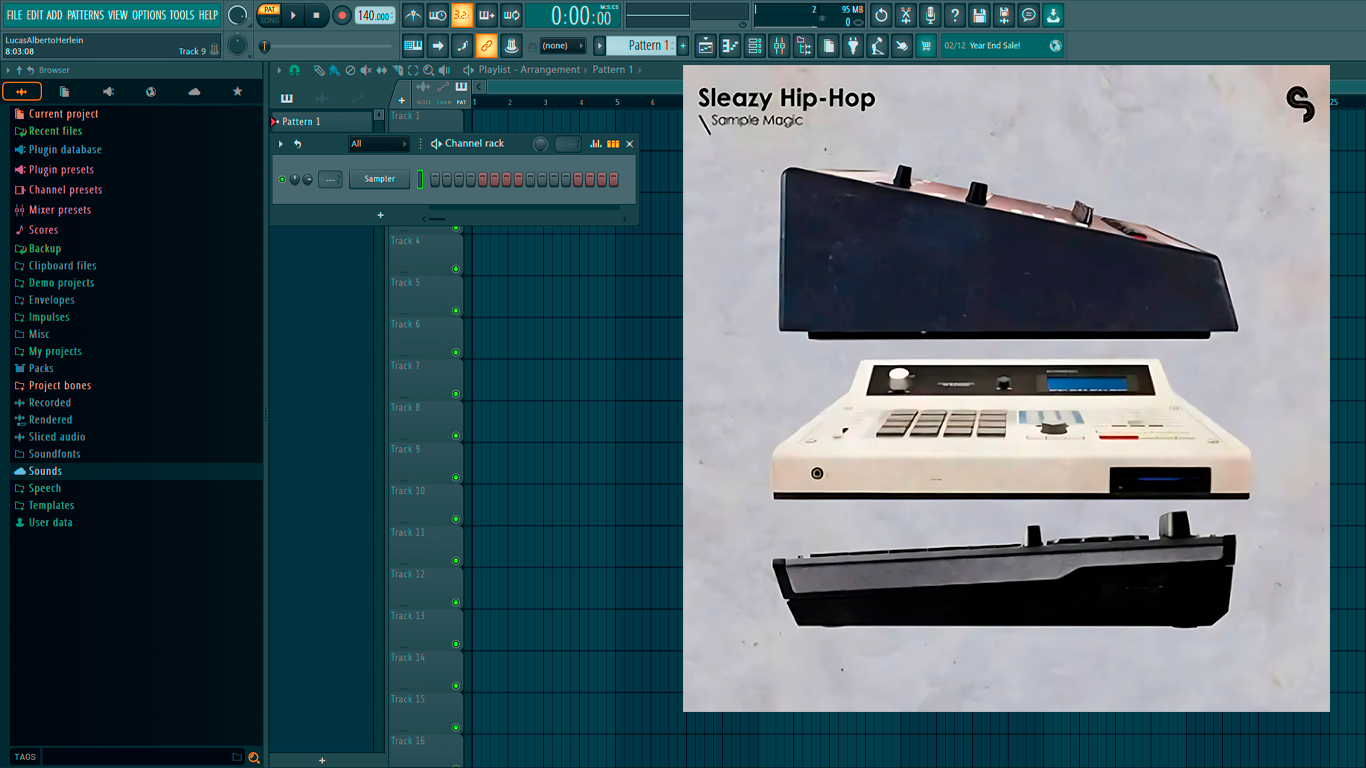Open channel rack options arrow menu
The image size is (1366, 768).
click(x=281, y=144)
